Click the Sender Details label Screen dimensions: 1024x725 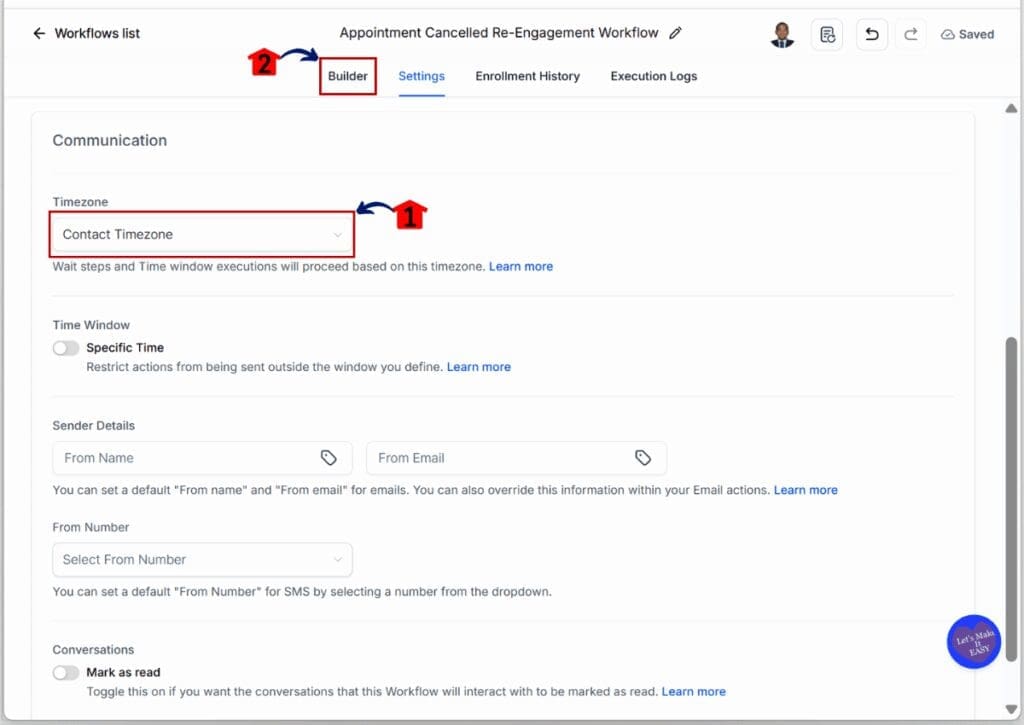click(93, 426)
